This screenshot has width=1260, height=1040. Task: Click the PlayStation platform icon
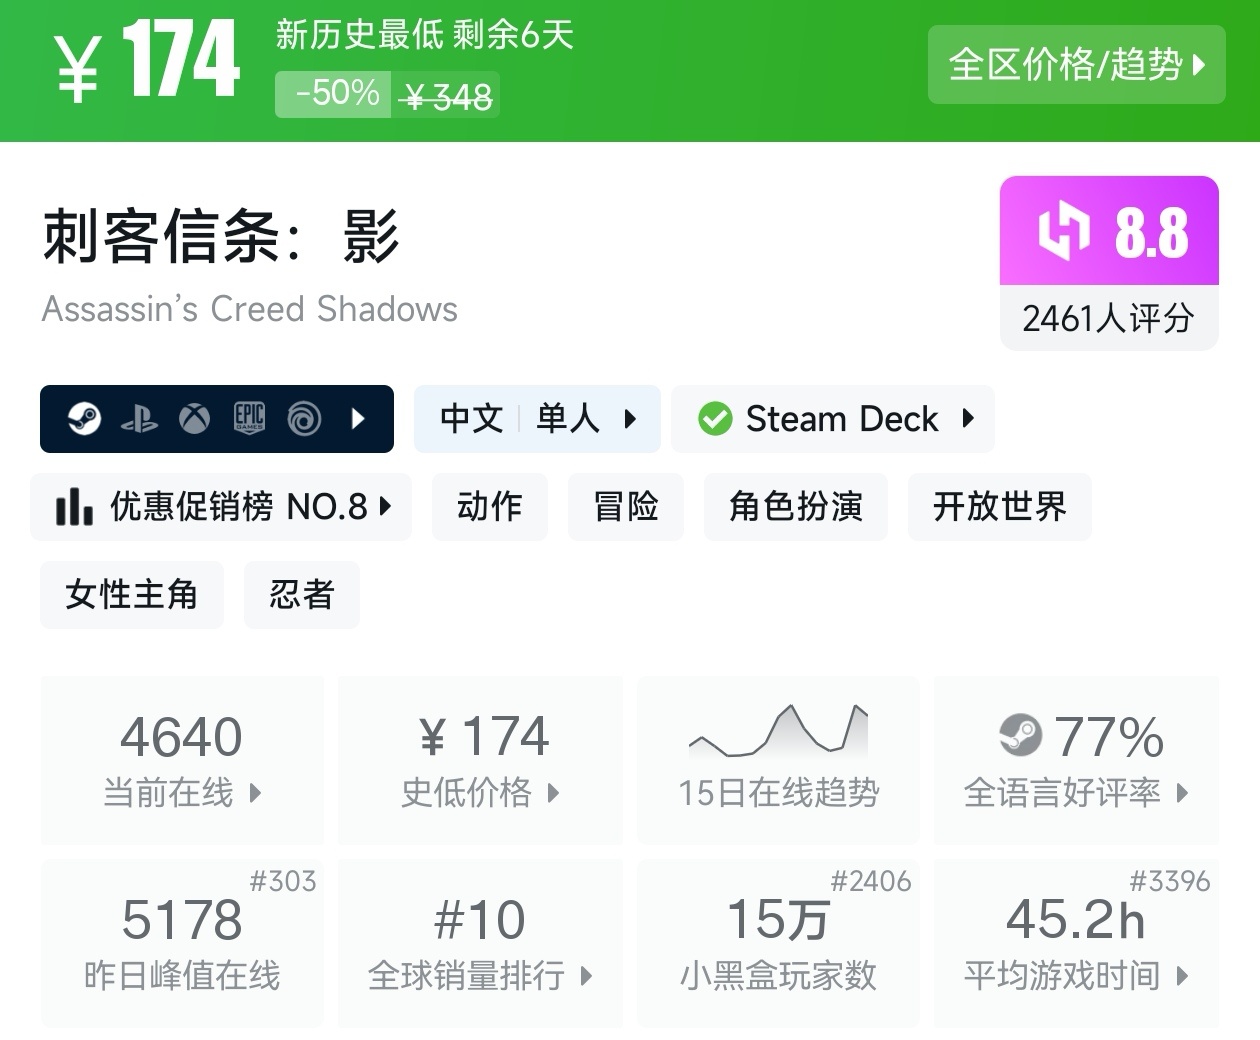(139, 419)
